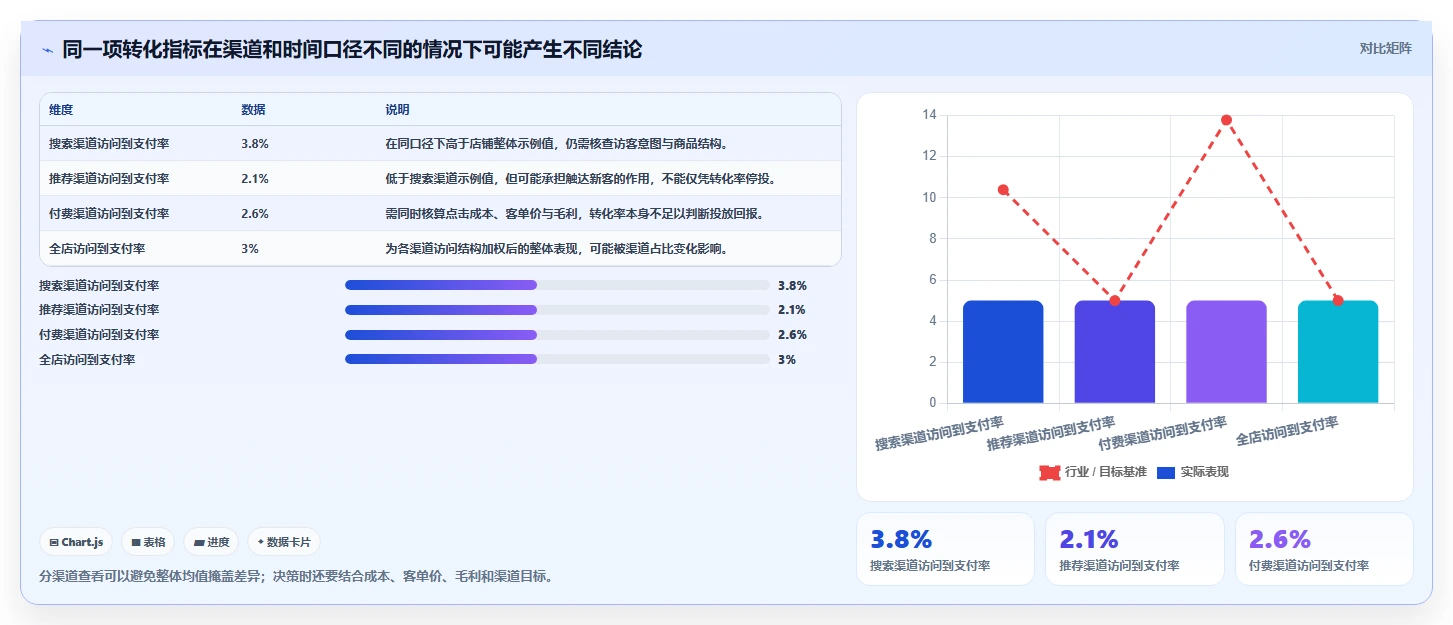Click the 搜索渠道访问到支付率 progress bar
The image size is (1453, 625).
pyautogui.click(x=557, y=285)
